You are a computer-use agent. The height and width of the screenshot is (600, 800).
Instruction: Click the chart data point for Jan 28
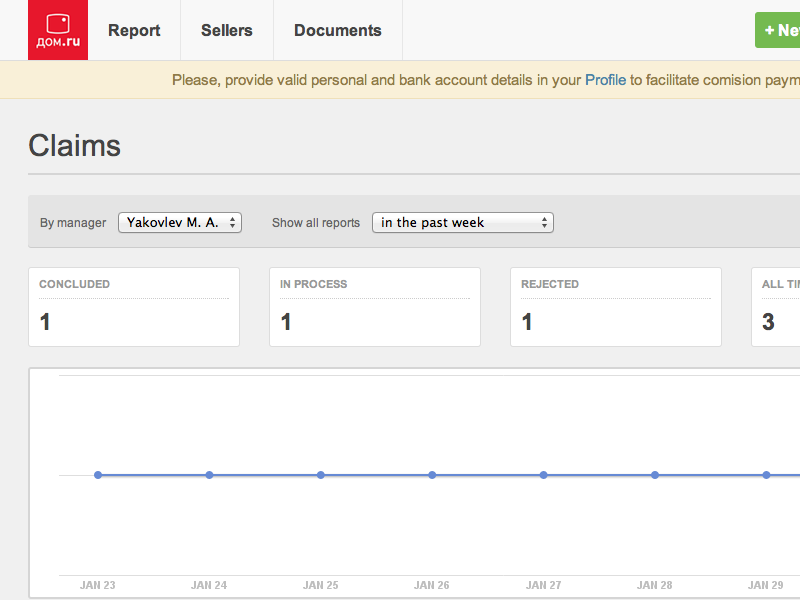click(x=655, y=475)
